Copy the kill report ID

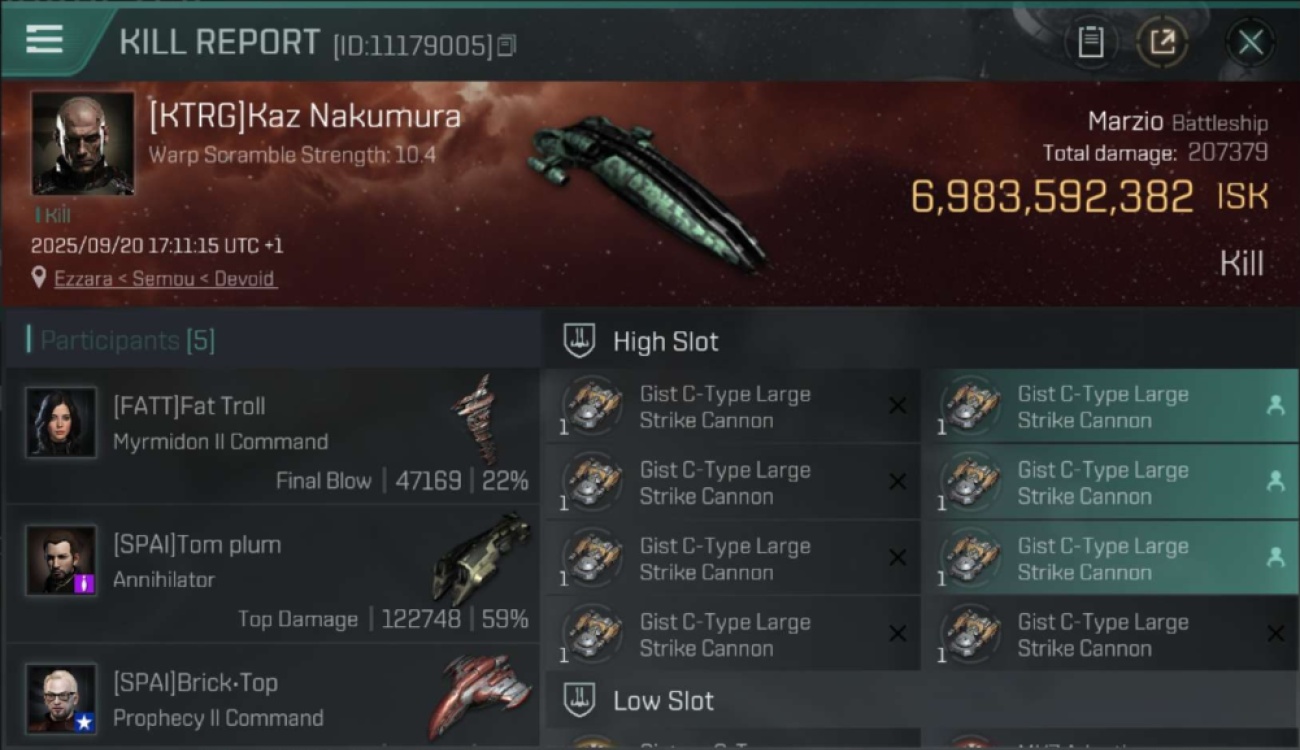(506, 46)
